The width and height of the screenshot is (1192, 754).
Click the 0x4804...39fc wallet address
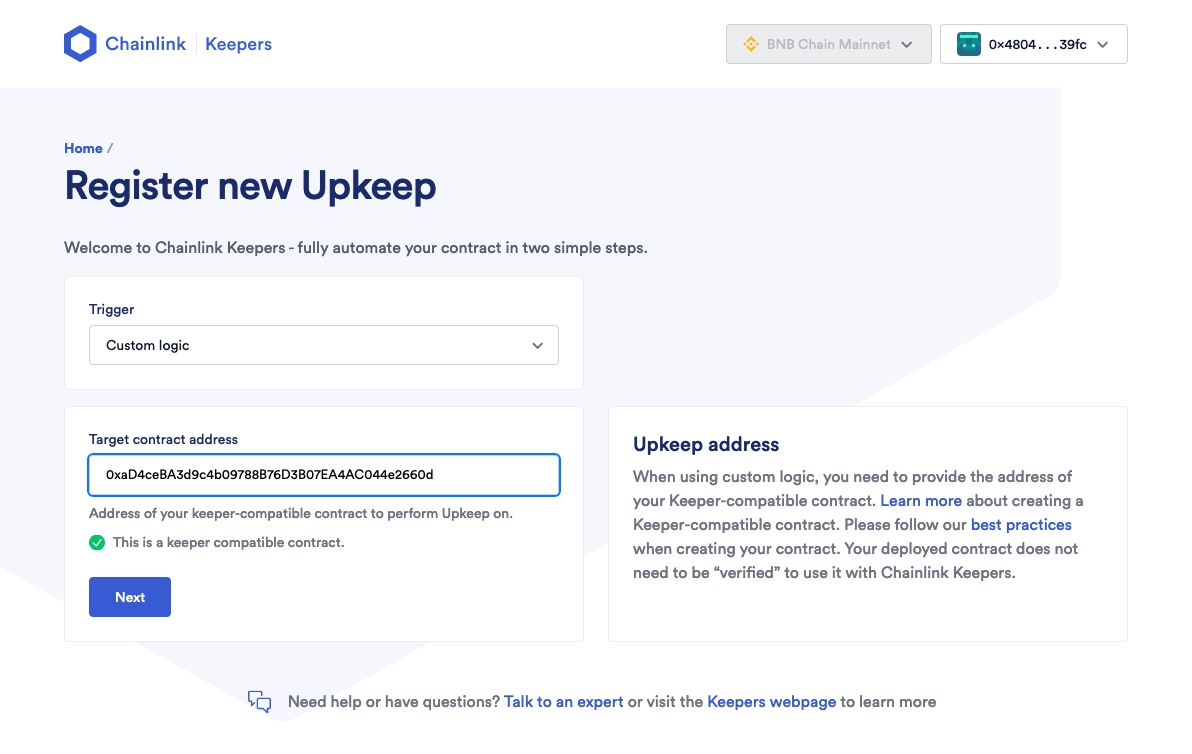[x=1037, y=45]
